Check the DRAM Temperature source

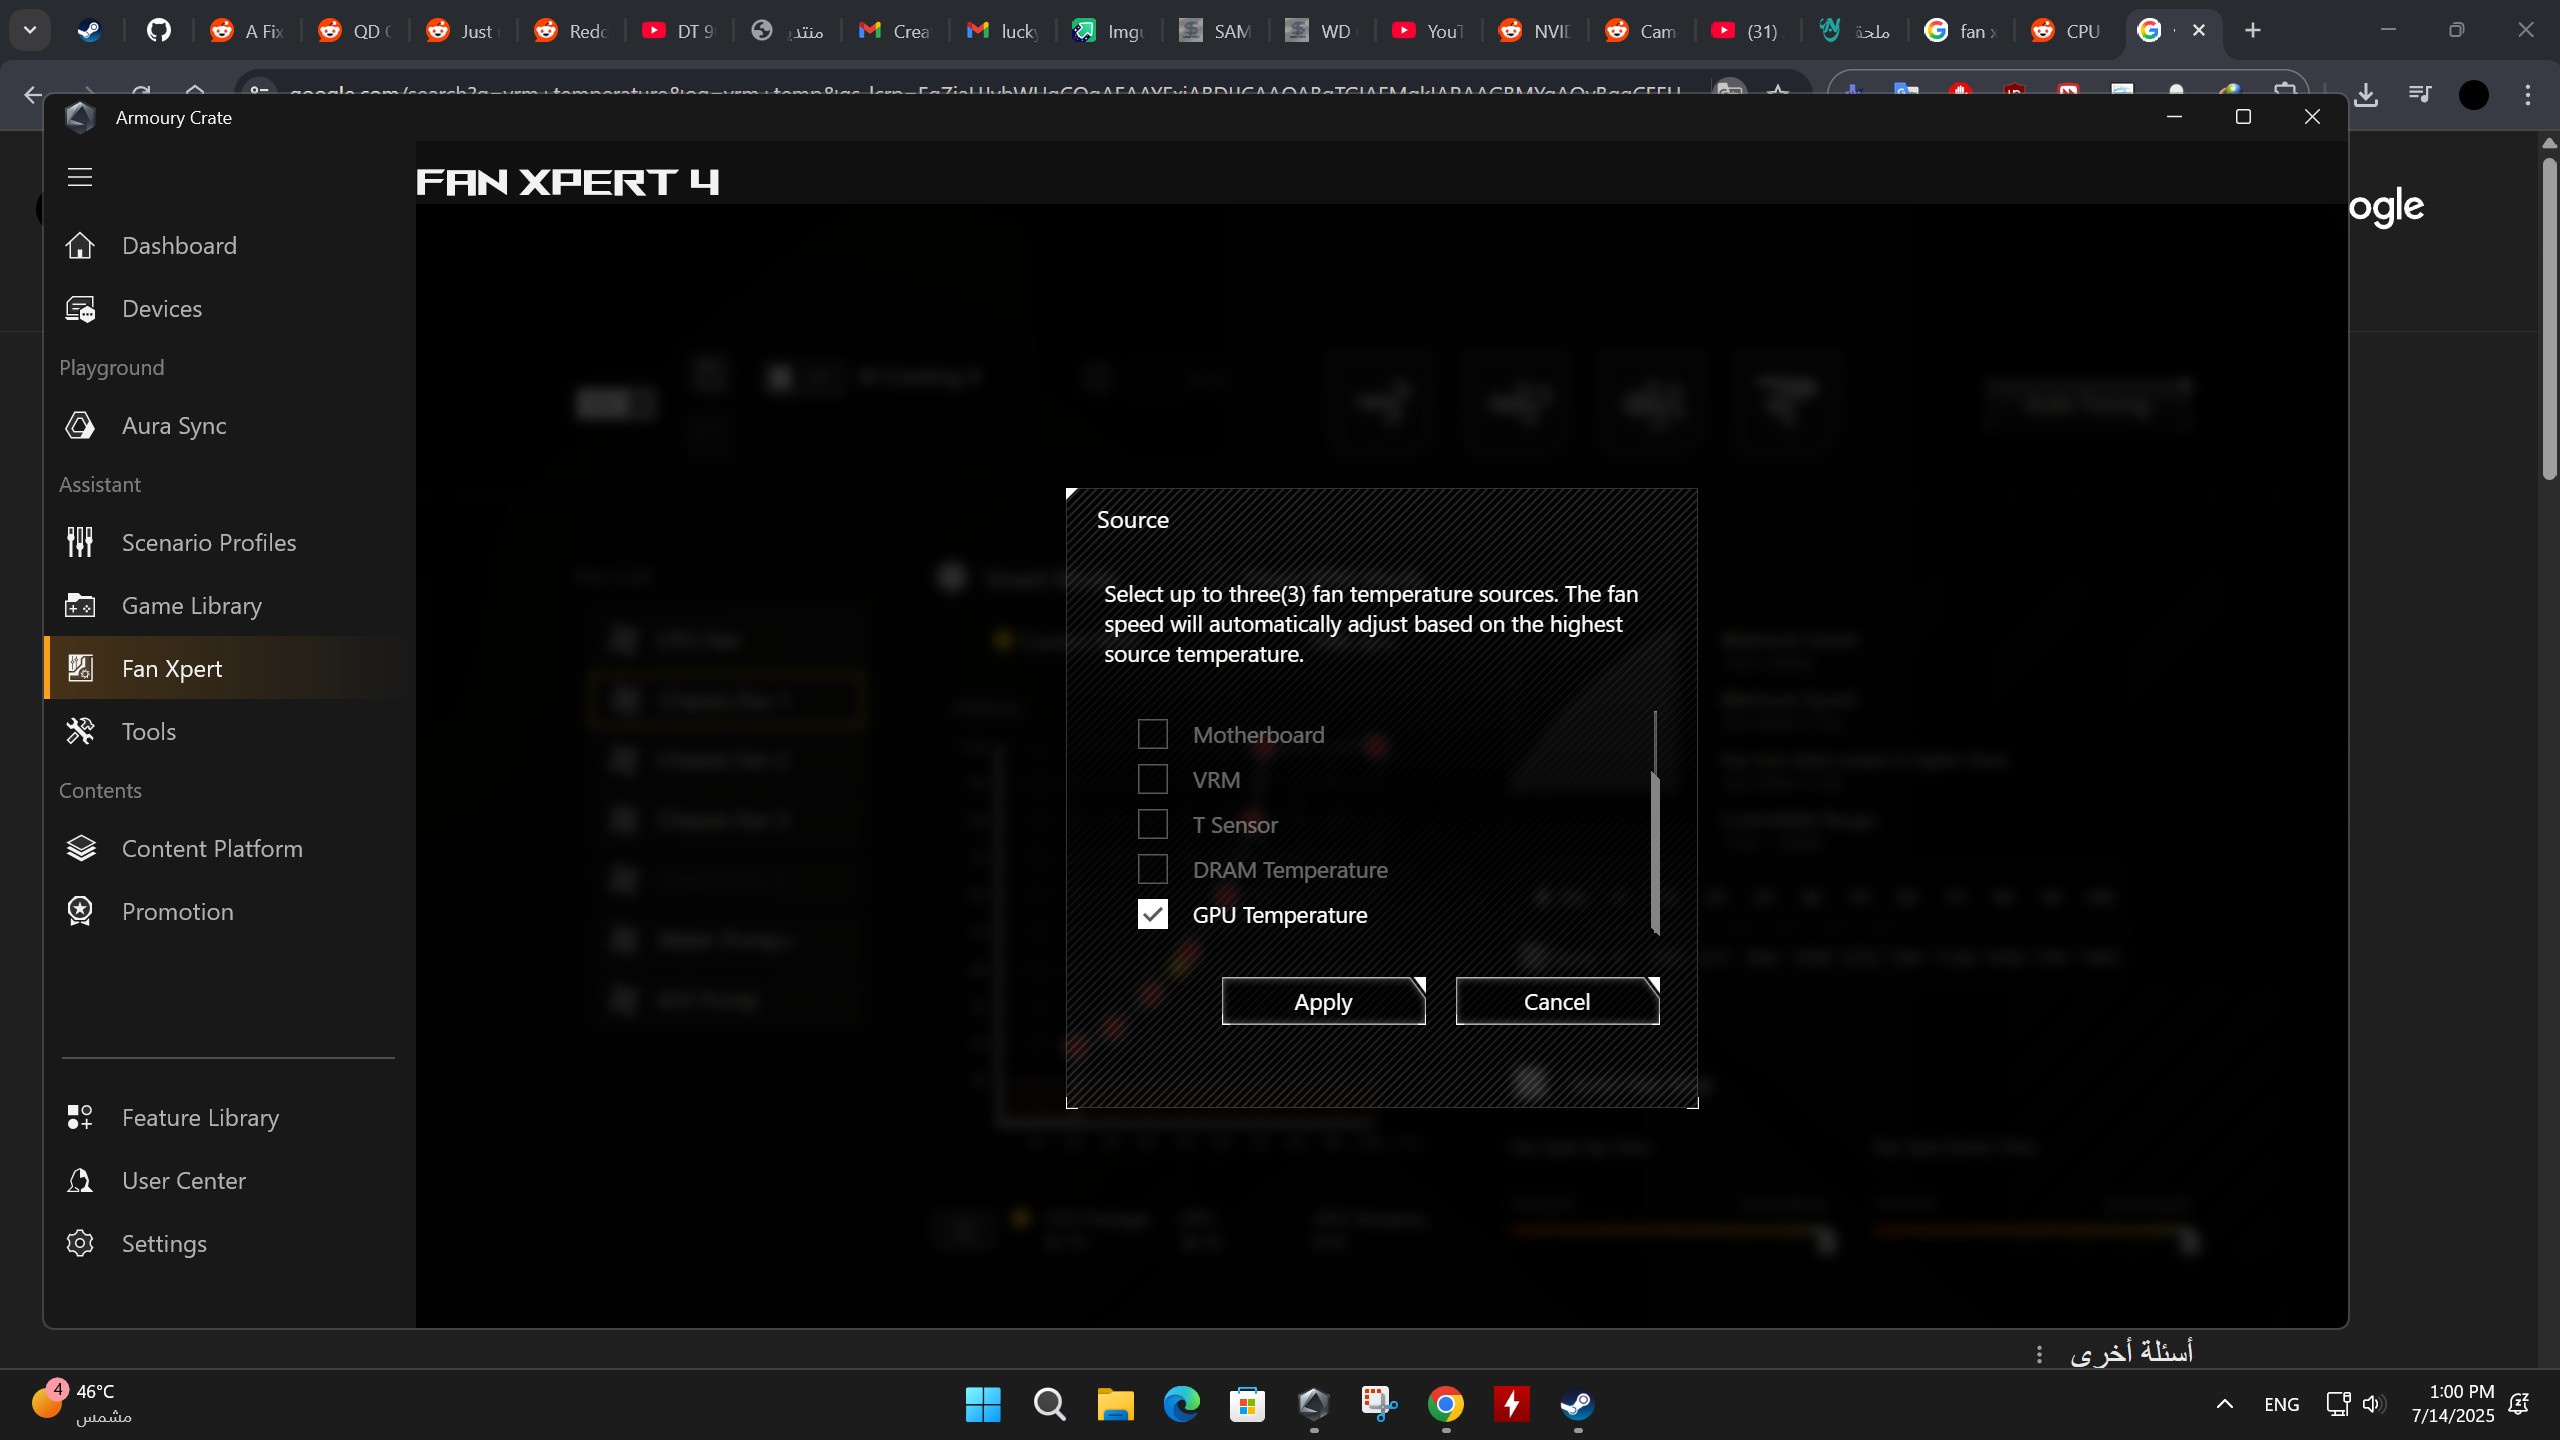click(1152, 869)
